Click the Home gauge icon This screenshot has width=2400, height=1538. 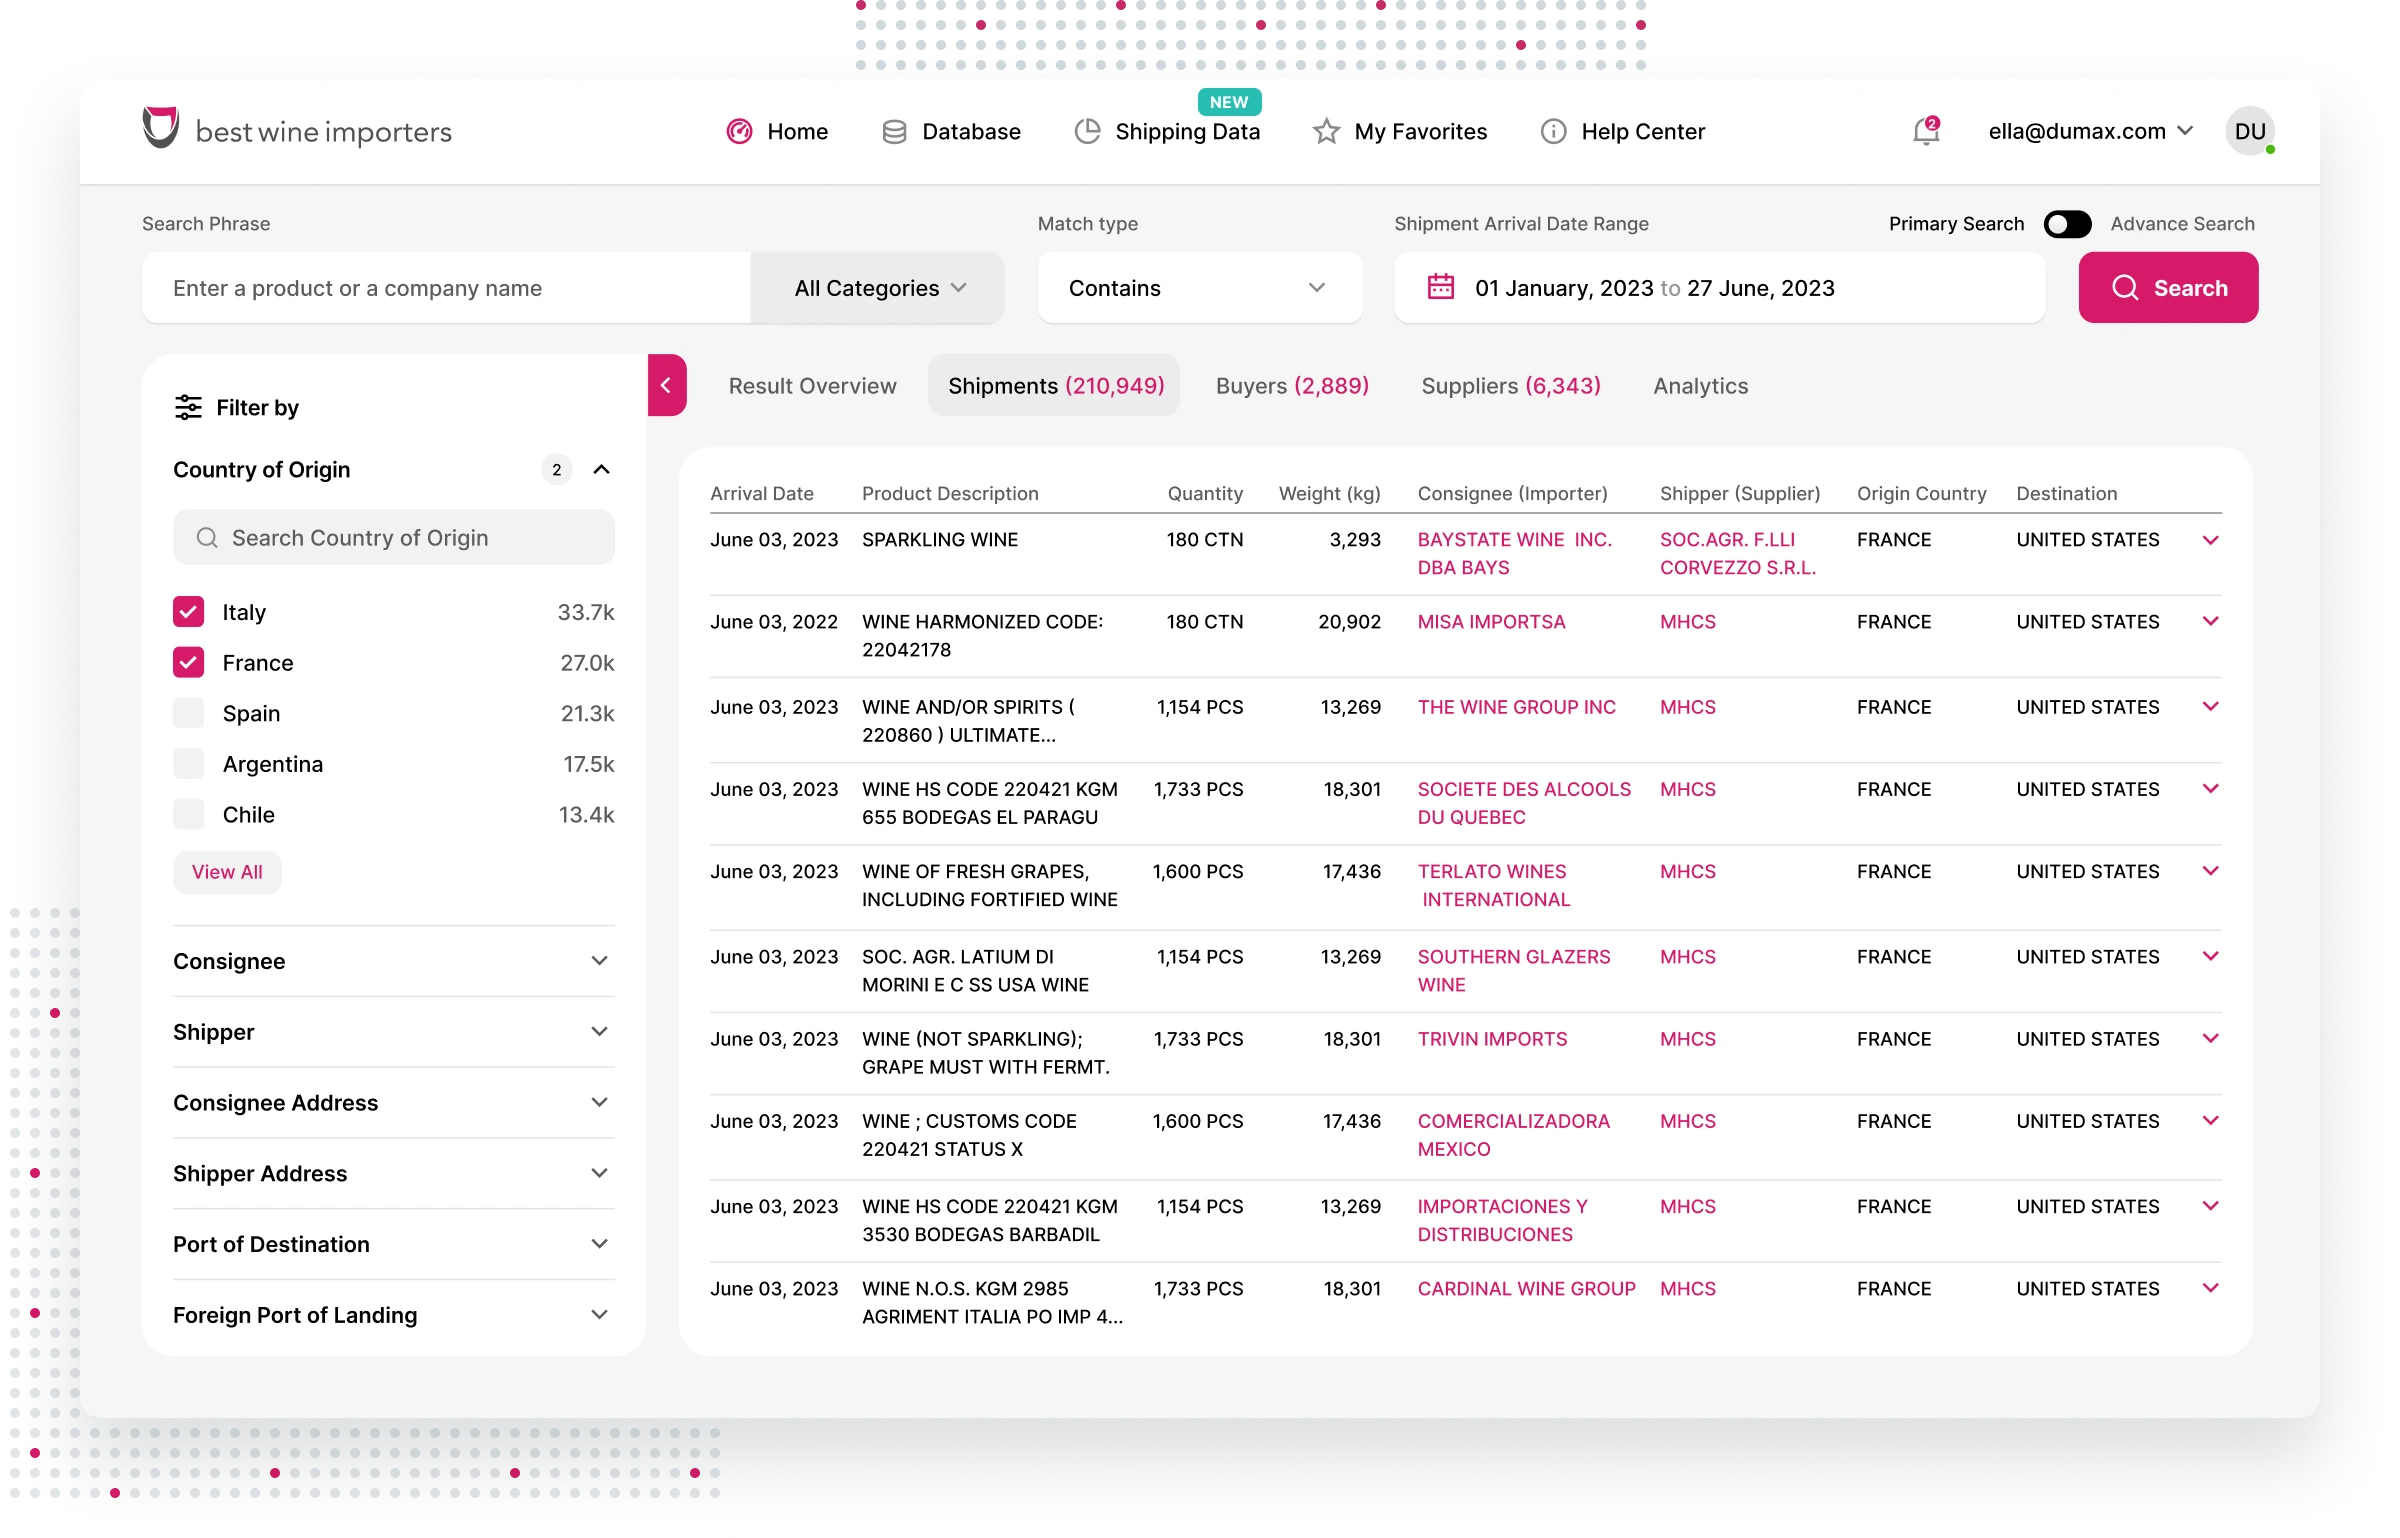point(739,132)
